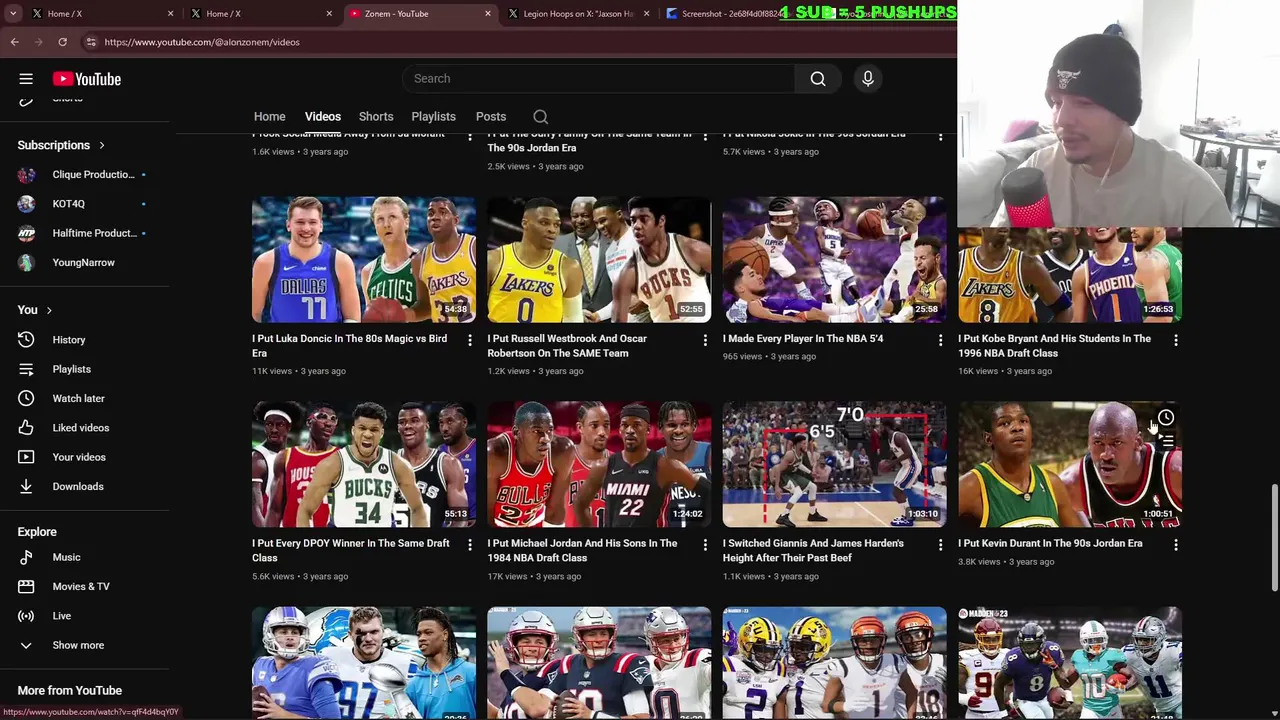The image size is (1280, 720).
Task: Open the Playlists channel tab
Action: pyautogui.click(x=433, y=117)
